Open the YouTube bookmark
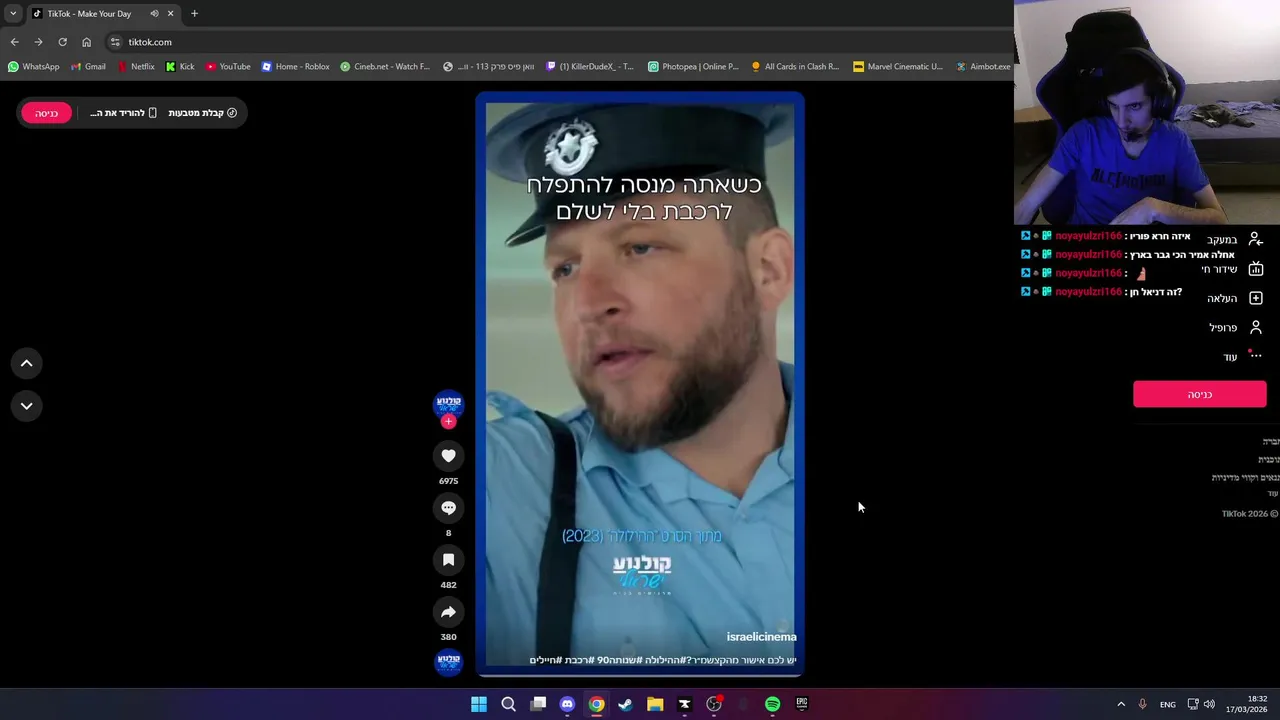Viewport: 1280px width, 720px height. (x=228, y=67)
